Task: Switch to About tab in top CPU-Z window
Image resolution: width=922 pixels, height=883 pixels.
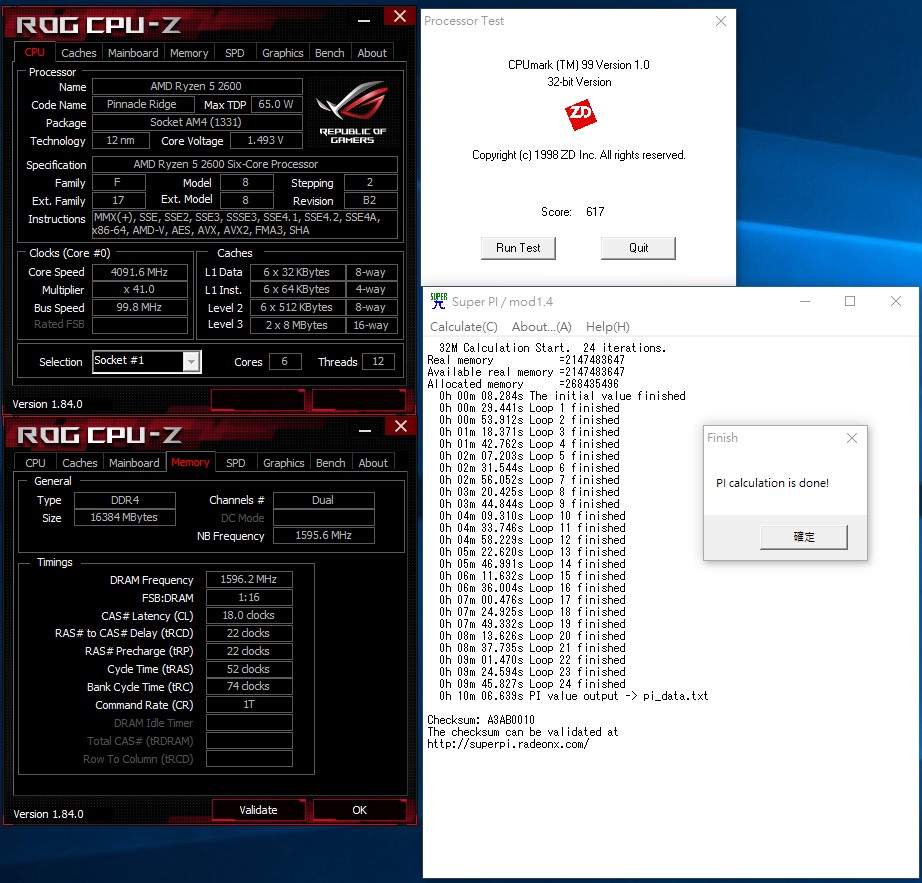Action: (372, 53)
